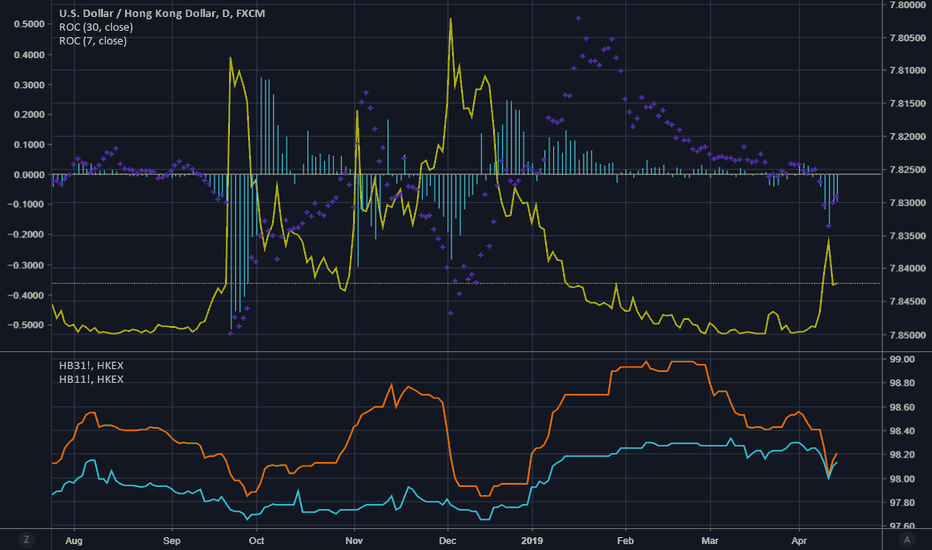Click the −0.1000 ROC scale label
The image size is (932, 550).
[x=26, y=204]
